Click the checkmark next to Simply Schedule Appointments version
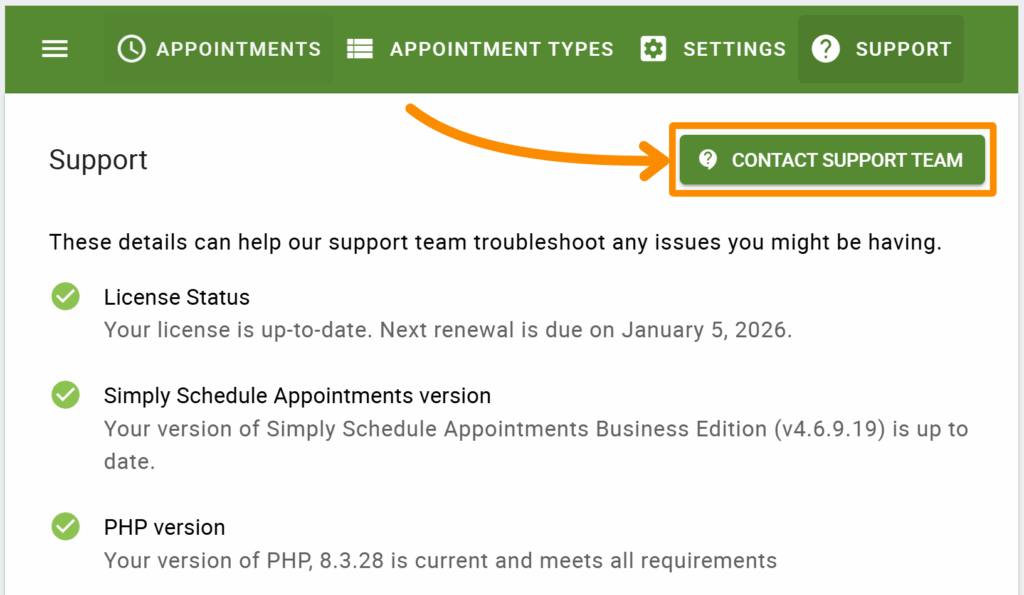The image size is (1024, 595). pyautogui.click(x=65, y=395)
